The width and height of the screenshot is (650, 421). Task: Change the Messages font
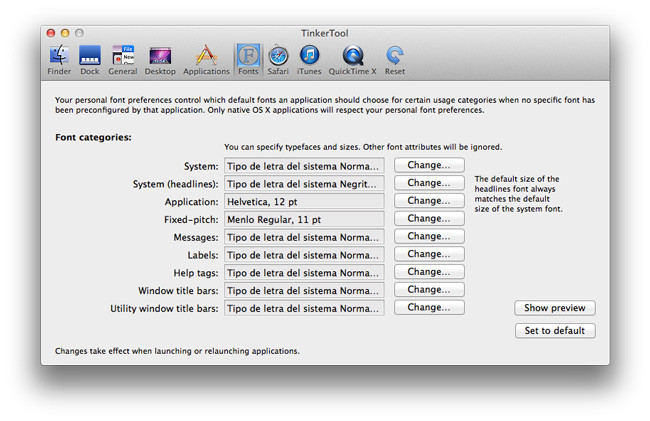tap(429, 236)
